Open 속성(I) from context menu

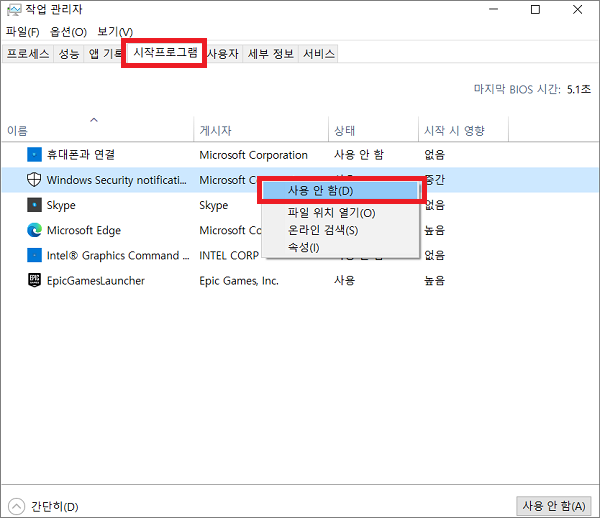(x=303, y=247)
